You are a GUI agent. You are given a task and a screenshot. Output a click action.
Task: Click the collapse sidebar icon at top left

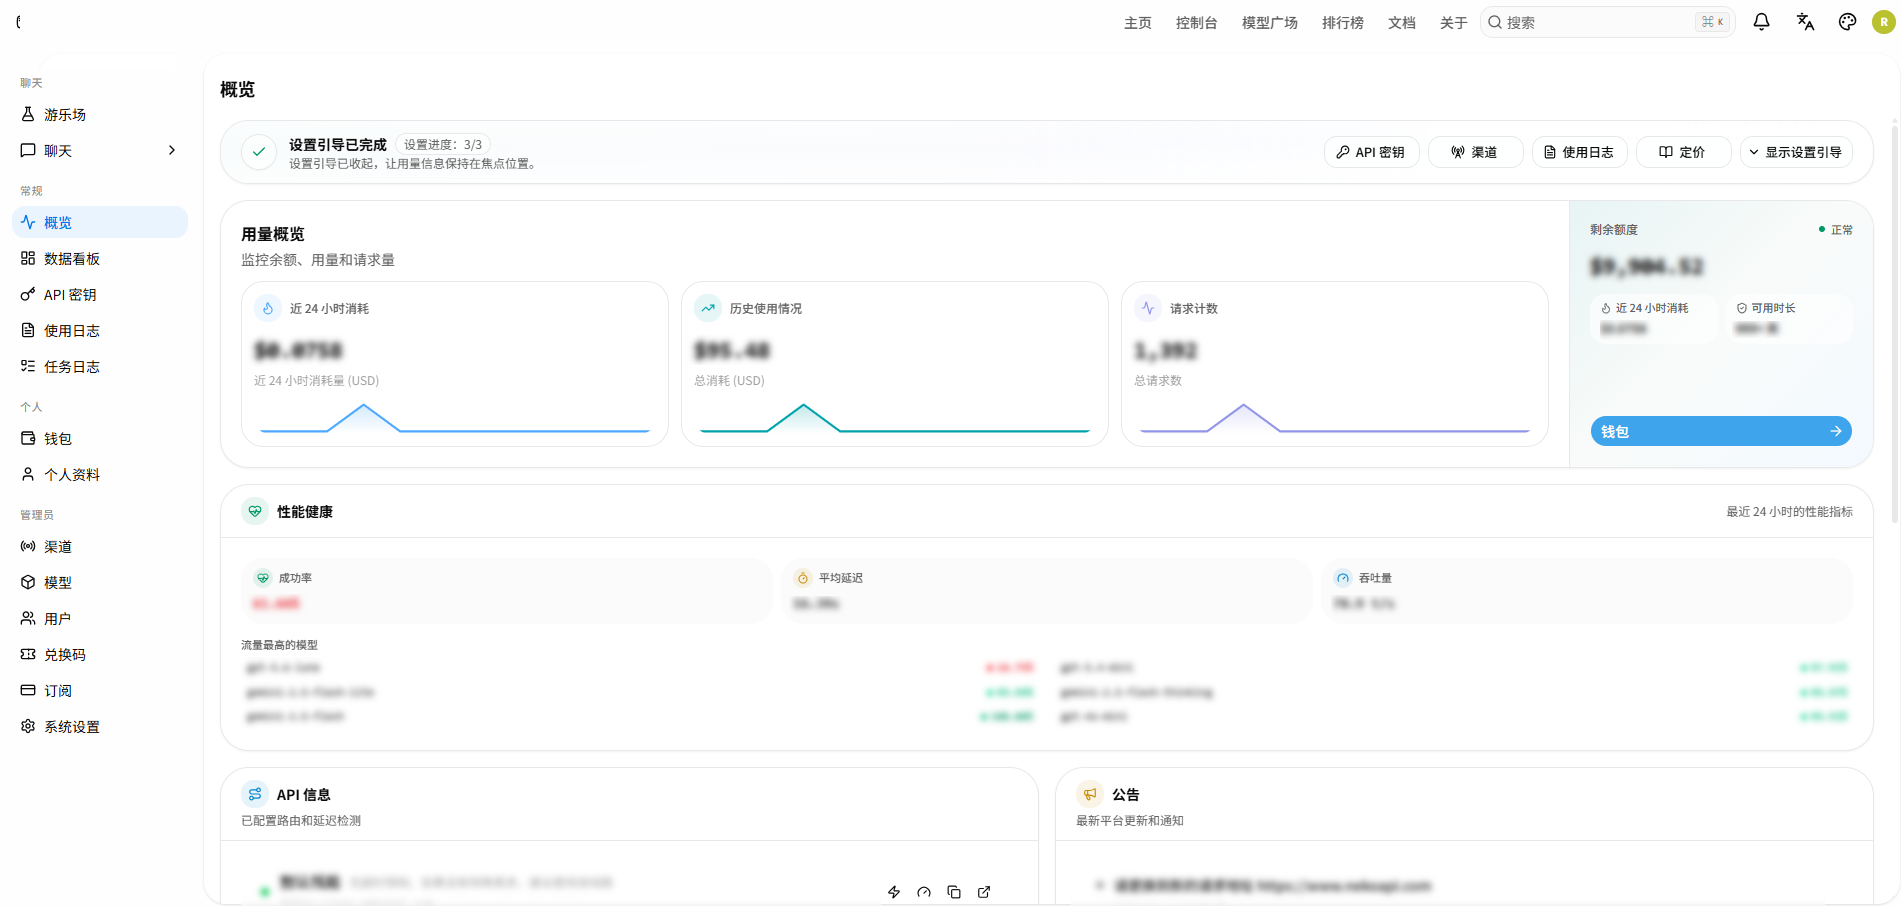19,22
